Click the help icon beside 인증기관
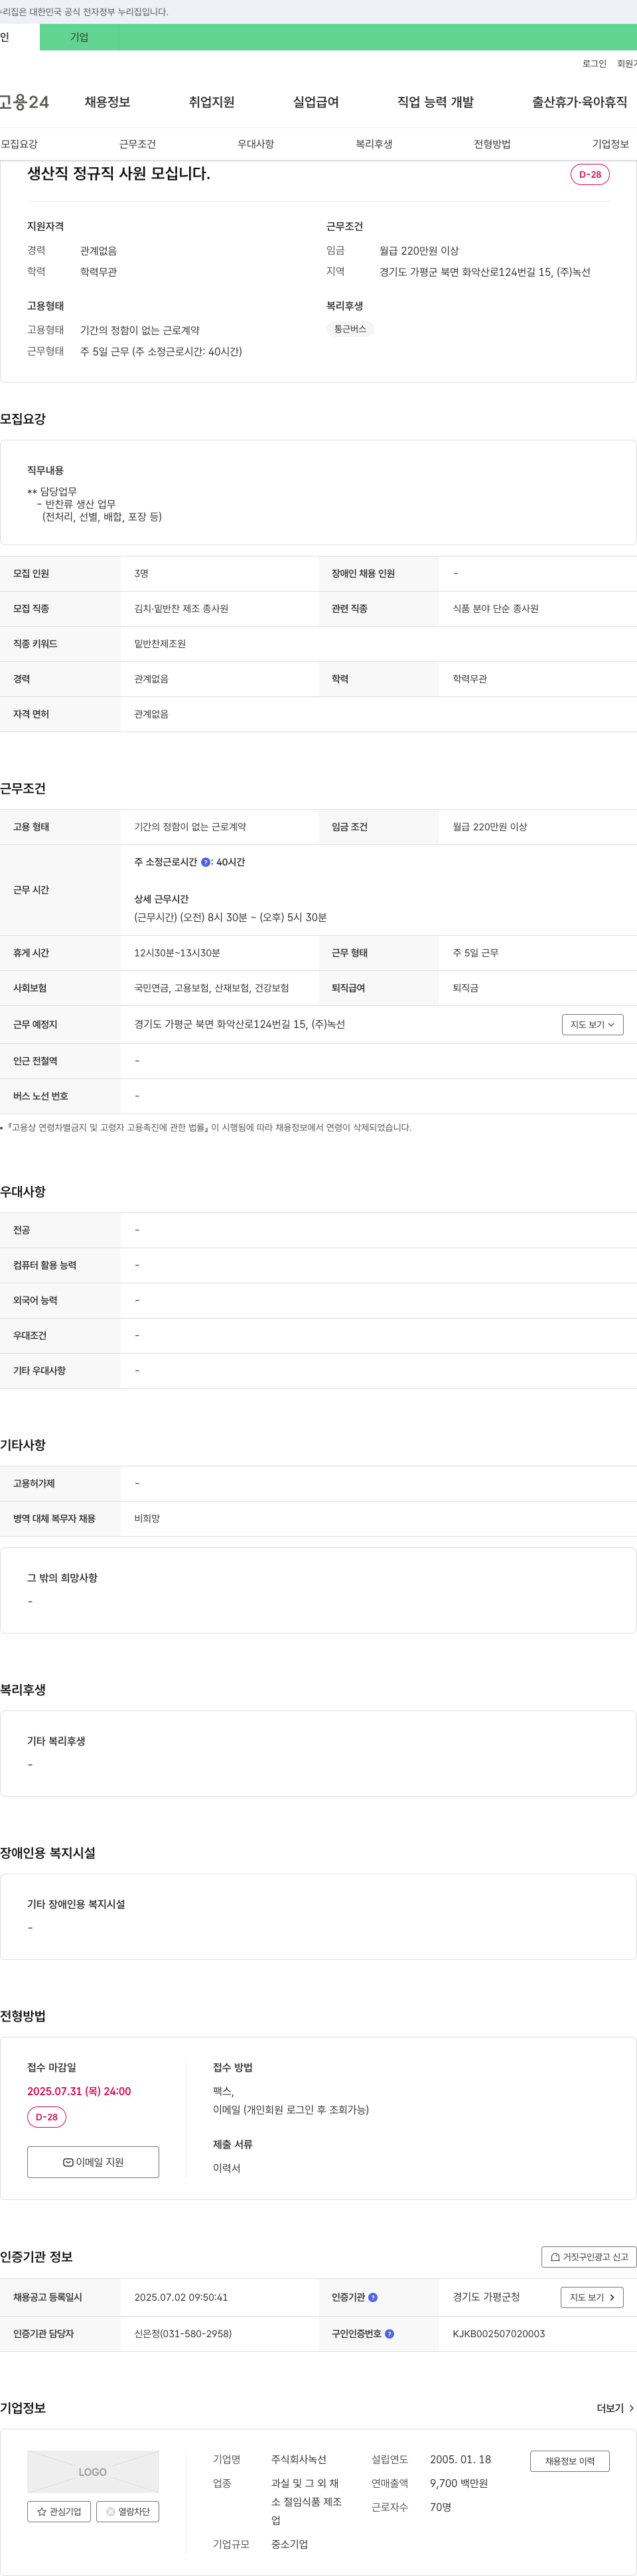Viewport: 637px width, 2576px height. [x=373, y=2298]
